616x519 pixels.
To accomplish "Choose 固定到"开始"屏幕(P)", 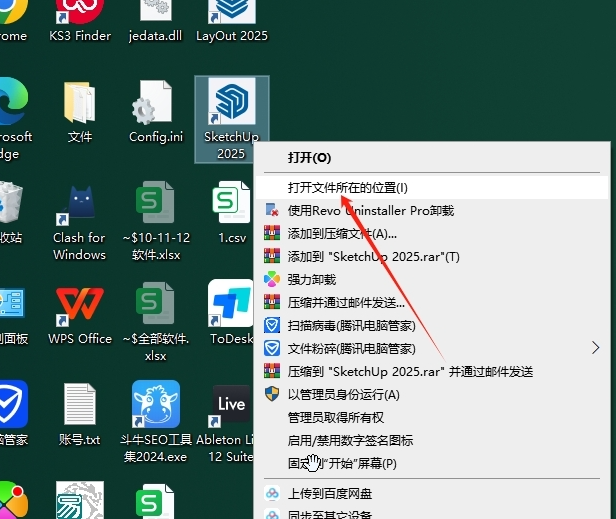I will [431, 464].
